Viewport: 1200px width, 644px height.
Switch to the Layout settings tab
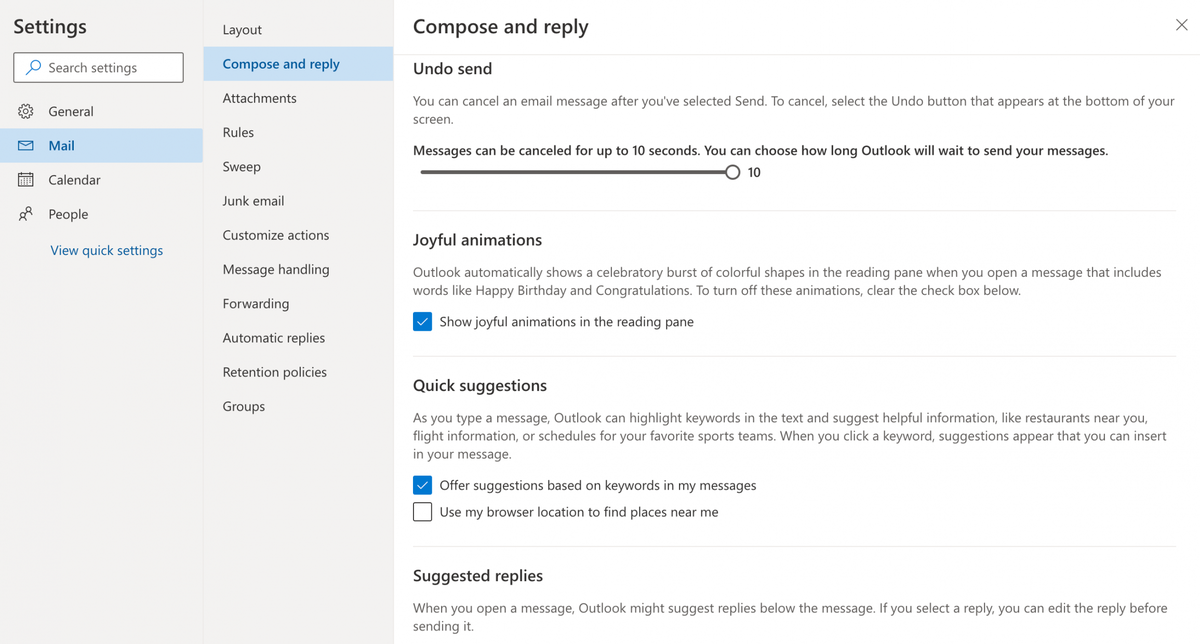click(241, 29)
